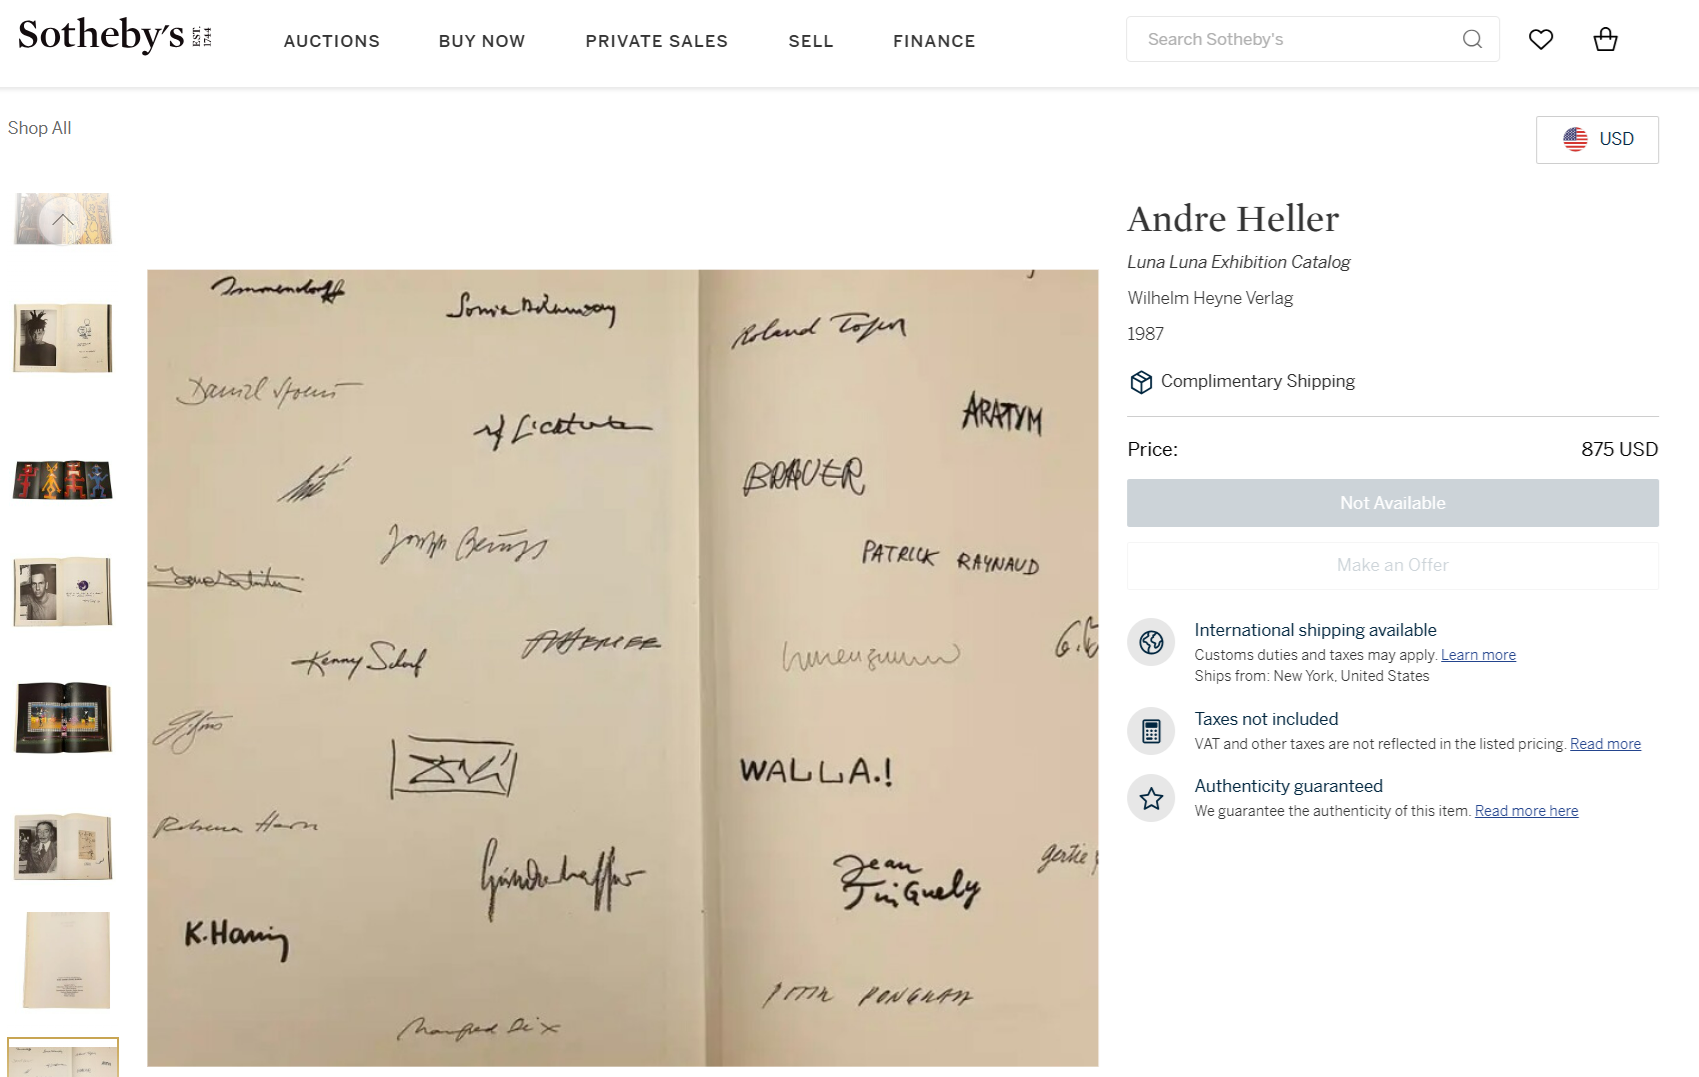
Task: Click the authenticity star icon
Action: coord(1151,798)
